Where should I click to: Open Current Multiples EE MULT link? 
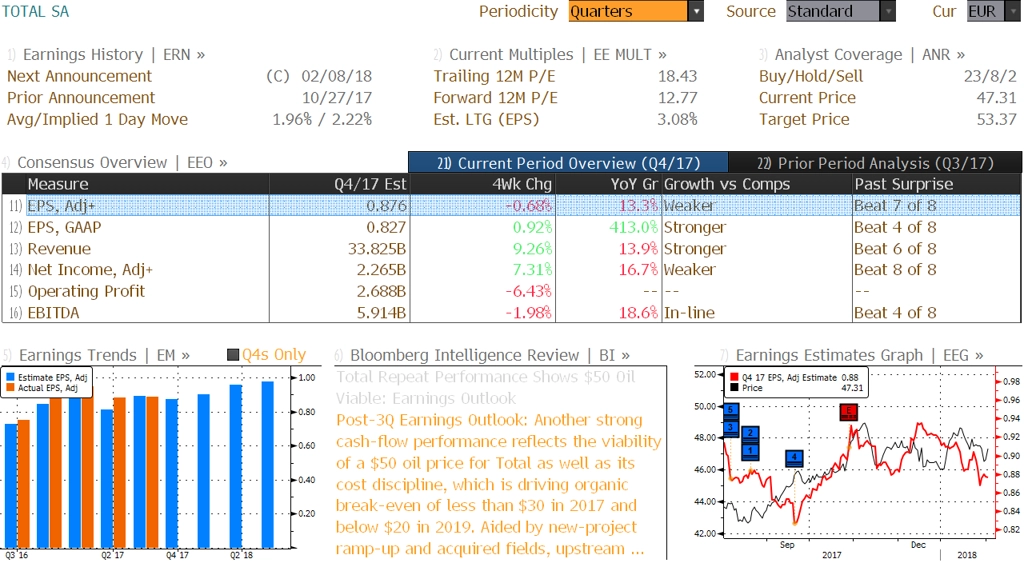558,55
